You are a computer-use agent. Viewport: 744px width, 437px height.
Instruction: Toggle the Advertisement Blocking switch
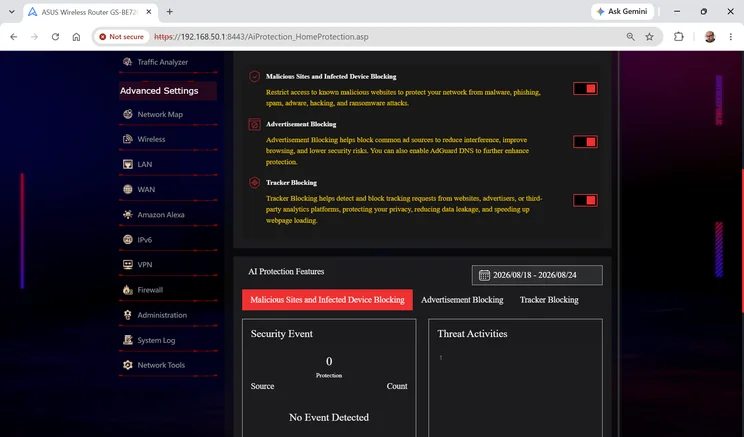click(585, 142)
